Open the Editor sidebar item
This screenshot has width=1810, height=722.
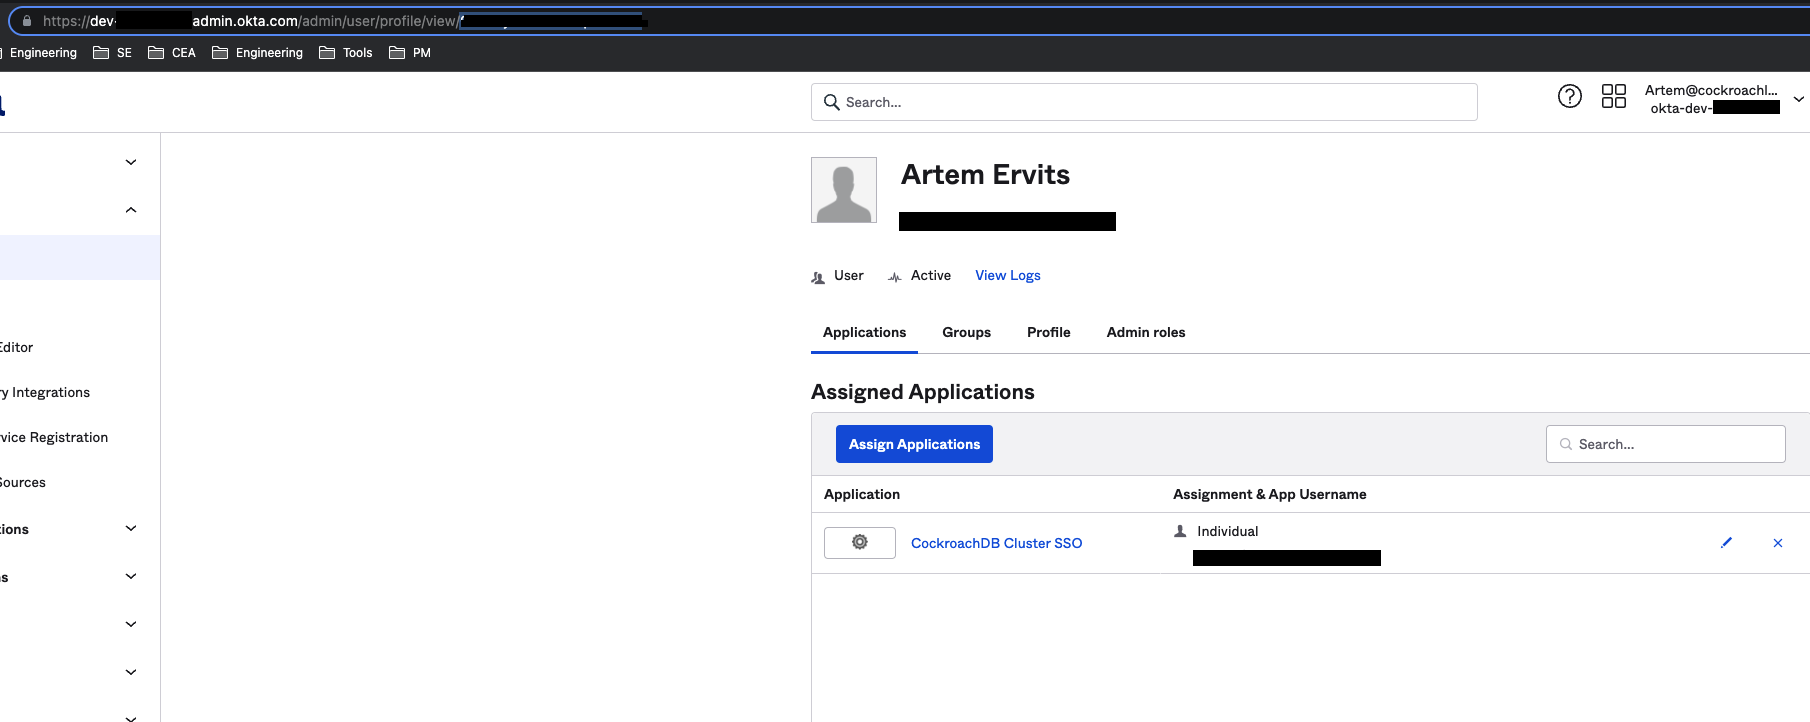coord(16,347)
